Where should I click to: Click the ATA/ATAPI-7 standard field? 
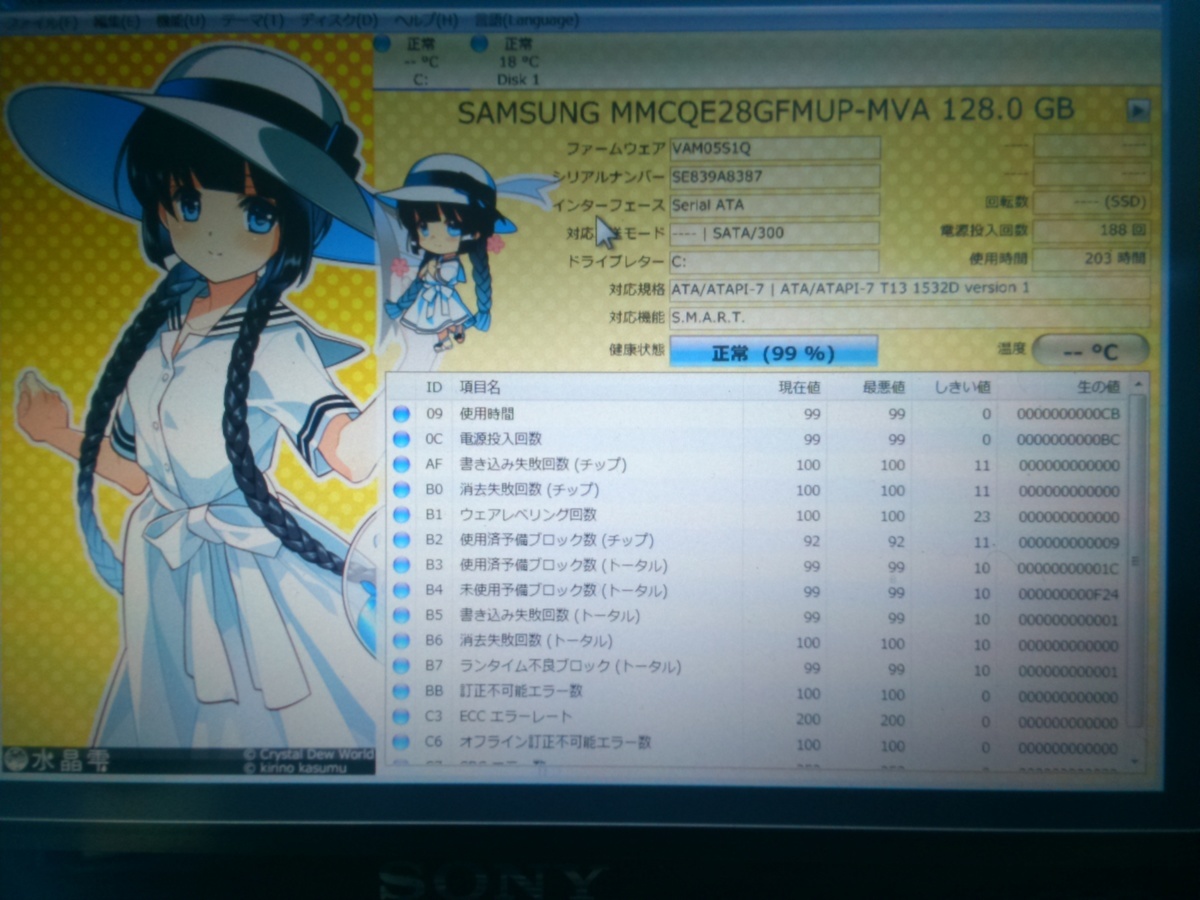pyautogui.click(x=909, y=289)
